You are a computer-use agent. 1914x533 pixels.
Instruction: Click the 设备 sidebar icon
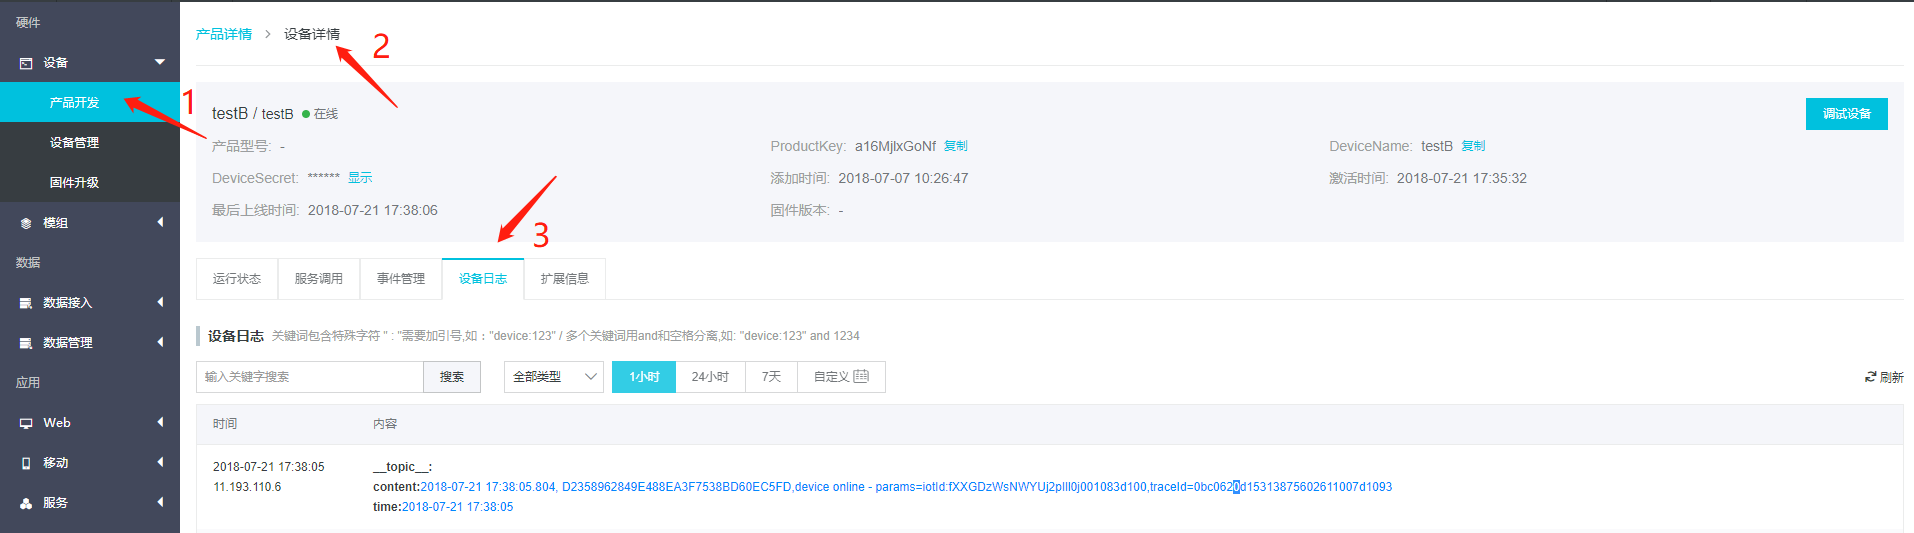pyautogui.click(x=26, y=63)
